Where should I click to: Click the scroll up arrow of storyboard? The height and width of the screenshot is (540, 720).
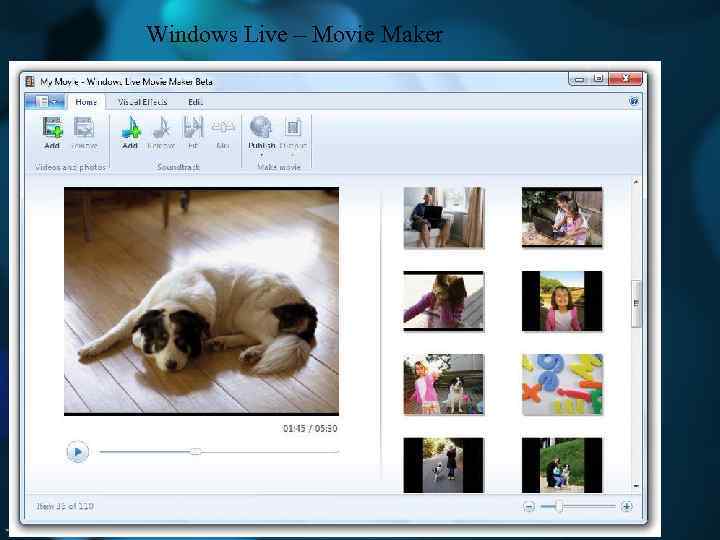pyautogui.click(x=636, y=182)
